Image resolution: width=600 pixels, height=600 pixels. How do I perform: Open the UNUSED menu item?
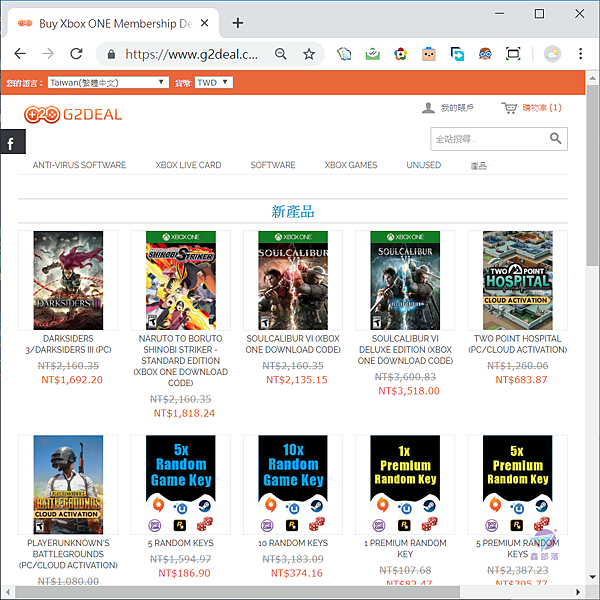coord(424,165)
